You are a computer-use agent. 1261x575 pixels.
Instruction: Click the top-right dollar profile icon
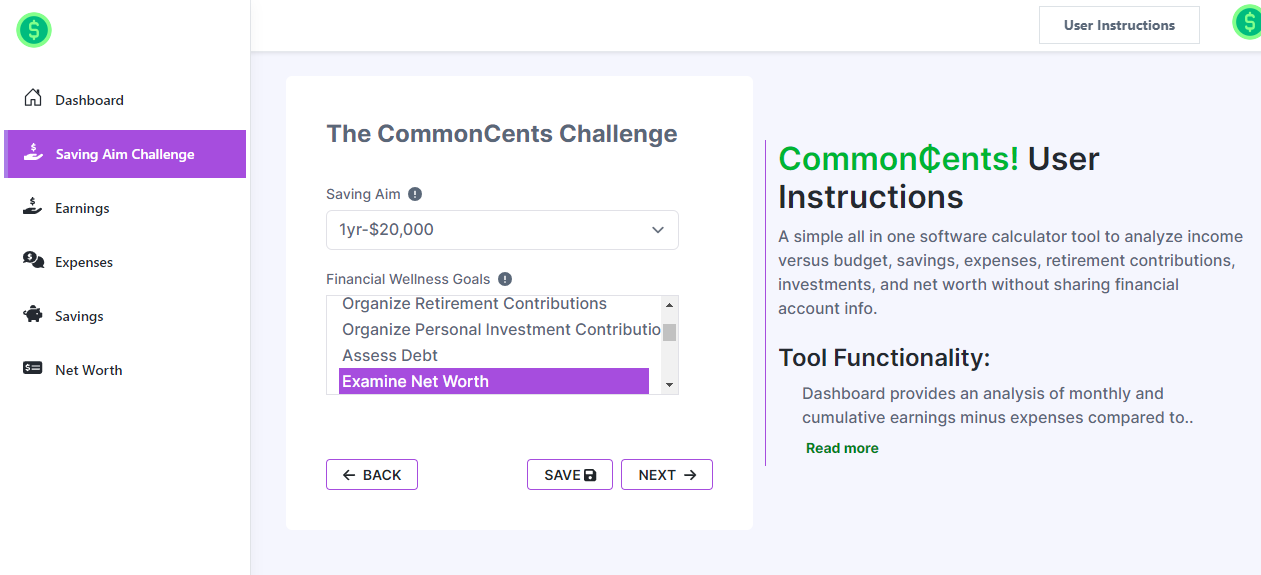(x=1247, y=23)
